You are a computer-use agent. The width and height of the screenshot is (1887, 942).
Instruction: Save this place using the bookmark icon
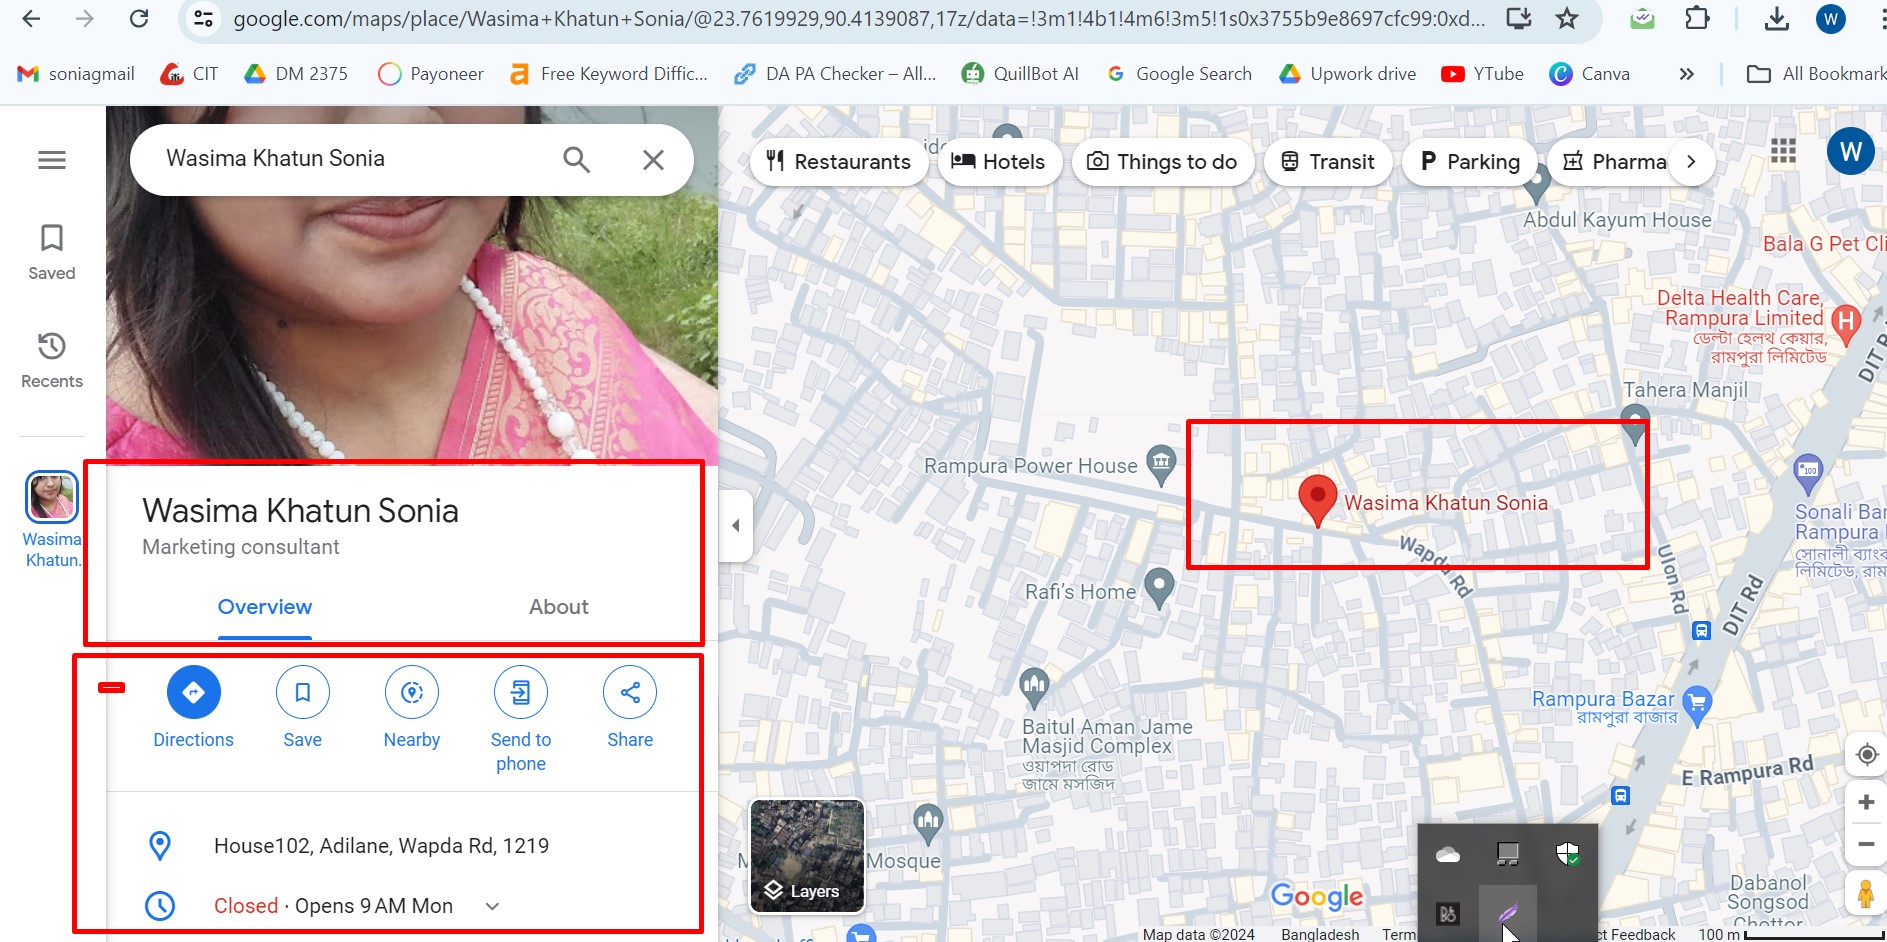(x=302, y=692)
